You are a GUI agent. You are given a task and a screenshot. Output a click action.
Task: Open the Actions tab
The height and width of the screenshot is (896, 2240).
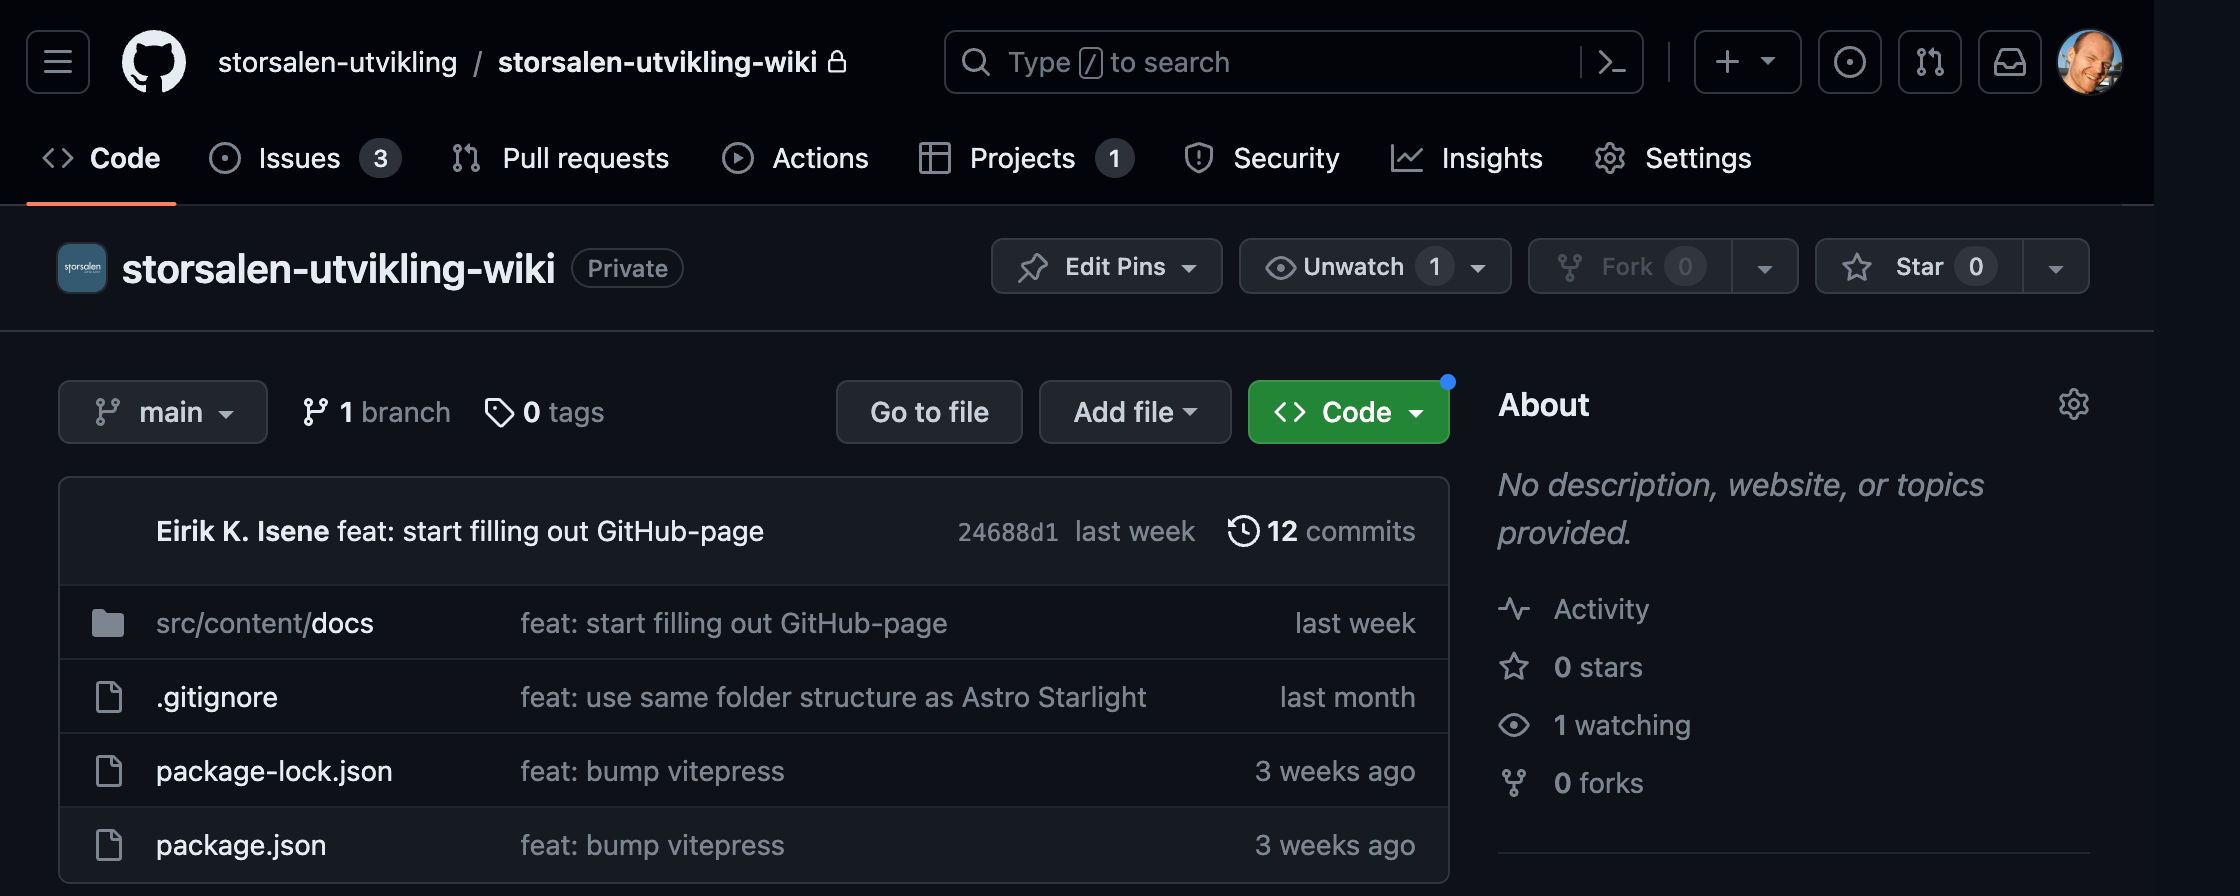click(795, 158)
